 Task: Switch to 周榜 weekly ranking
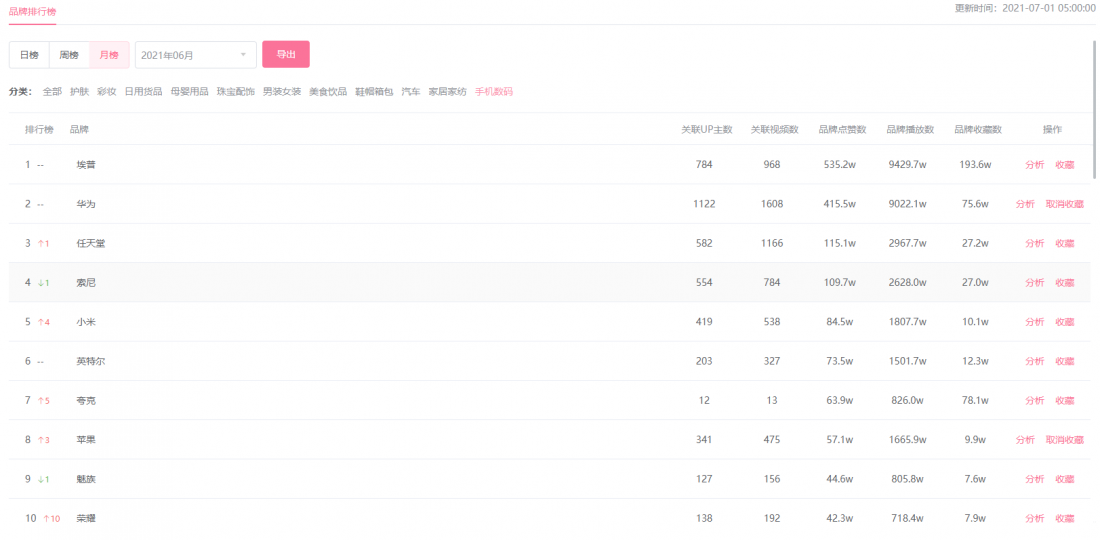[69, 55]
